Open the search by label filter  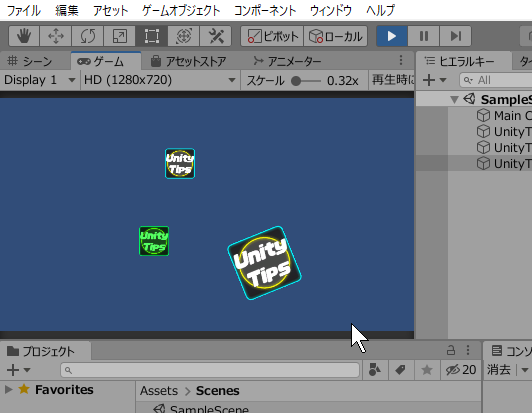[x=401, y=370]
